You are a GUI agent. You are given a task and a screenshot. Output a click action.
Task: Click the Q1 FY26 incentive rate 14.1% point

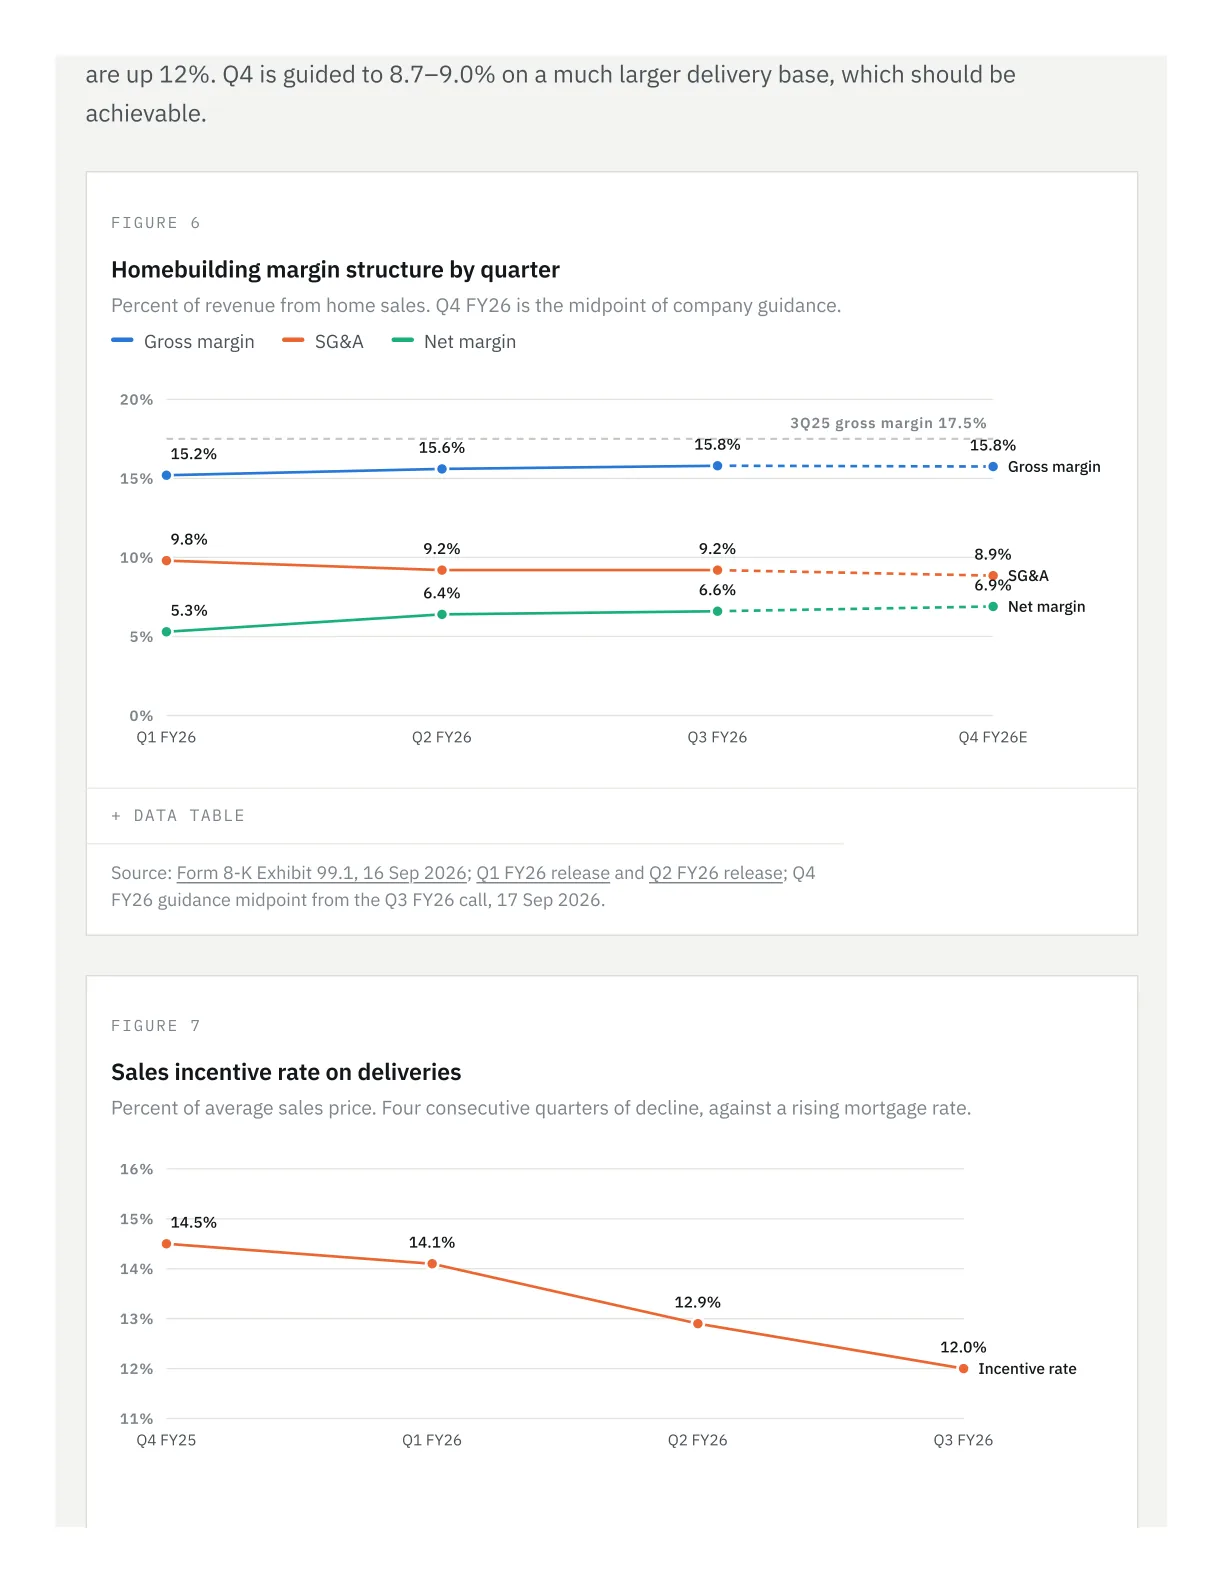coord(432,1264)
